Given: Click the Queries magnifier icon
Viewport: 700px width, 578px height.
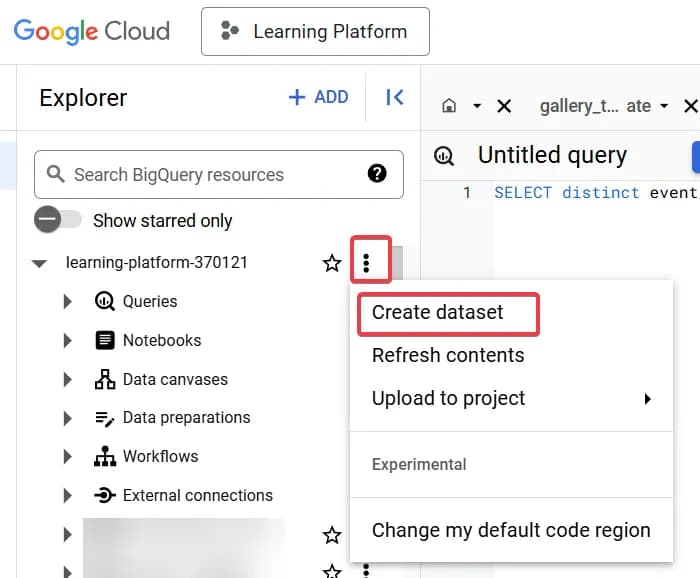Looking at the screenshot, I should point(105,301).
